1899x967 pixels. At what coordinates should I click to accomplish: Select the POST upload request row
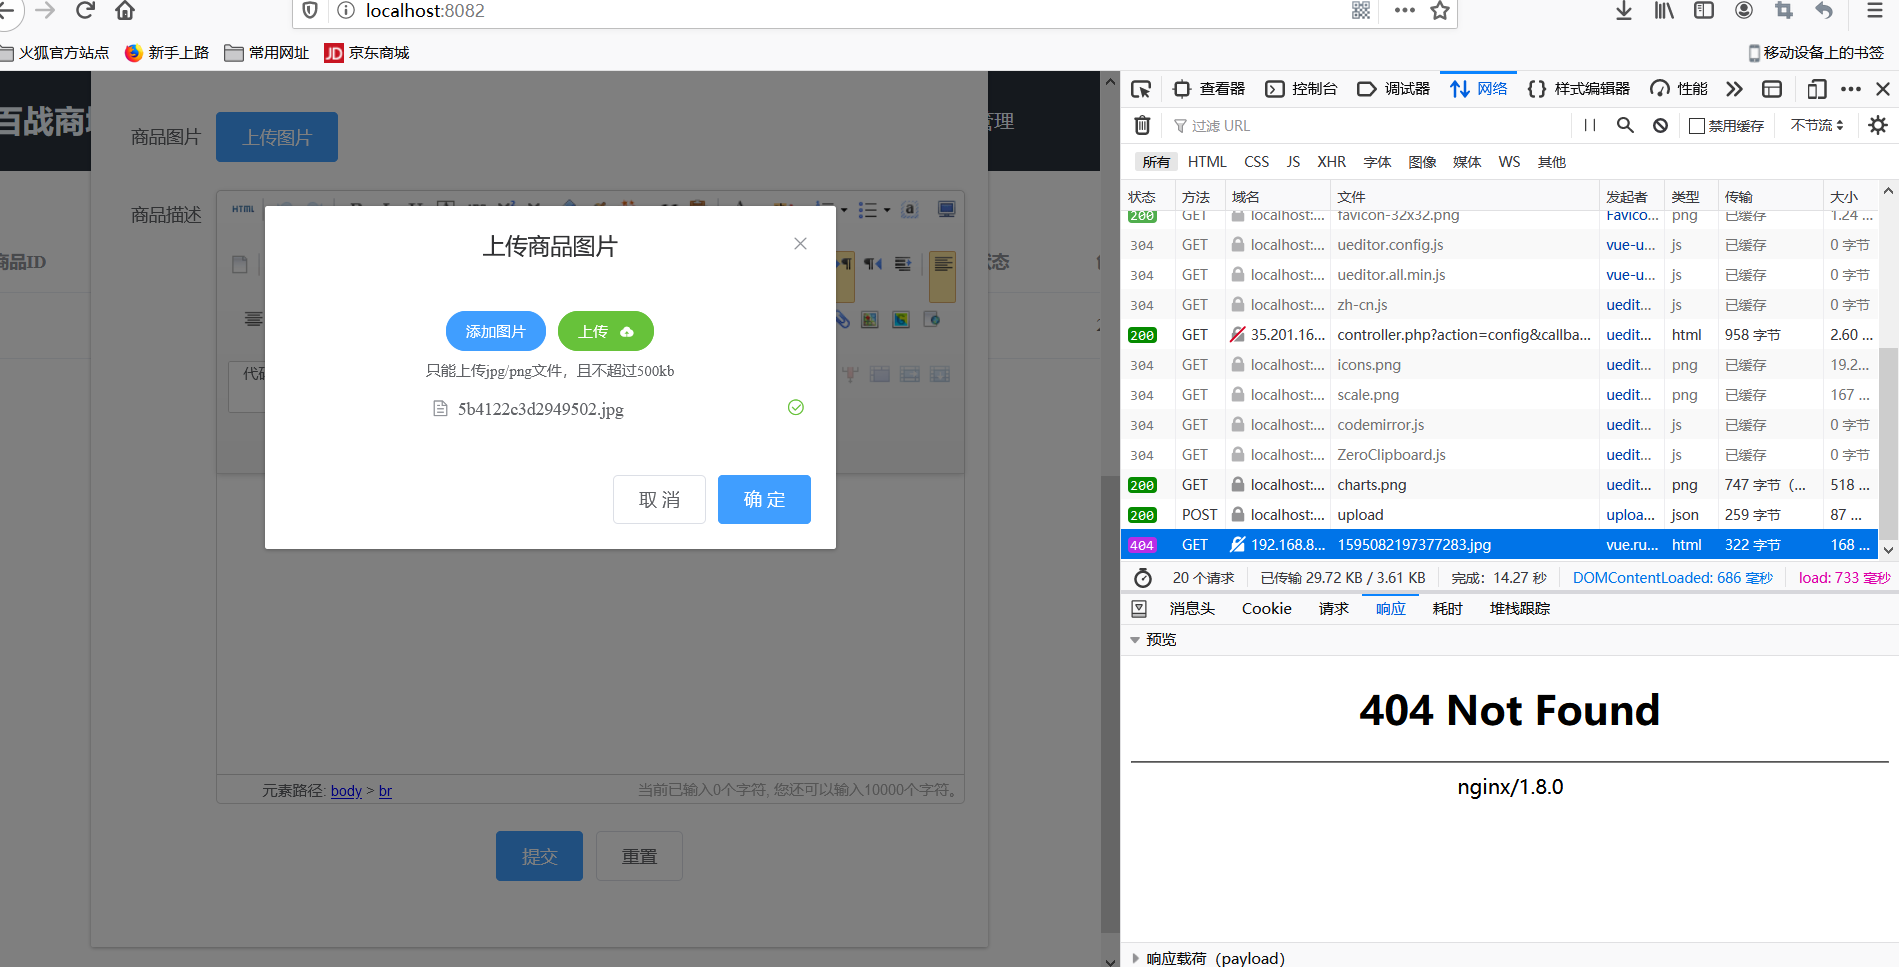pos(1500,514)
